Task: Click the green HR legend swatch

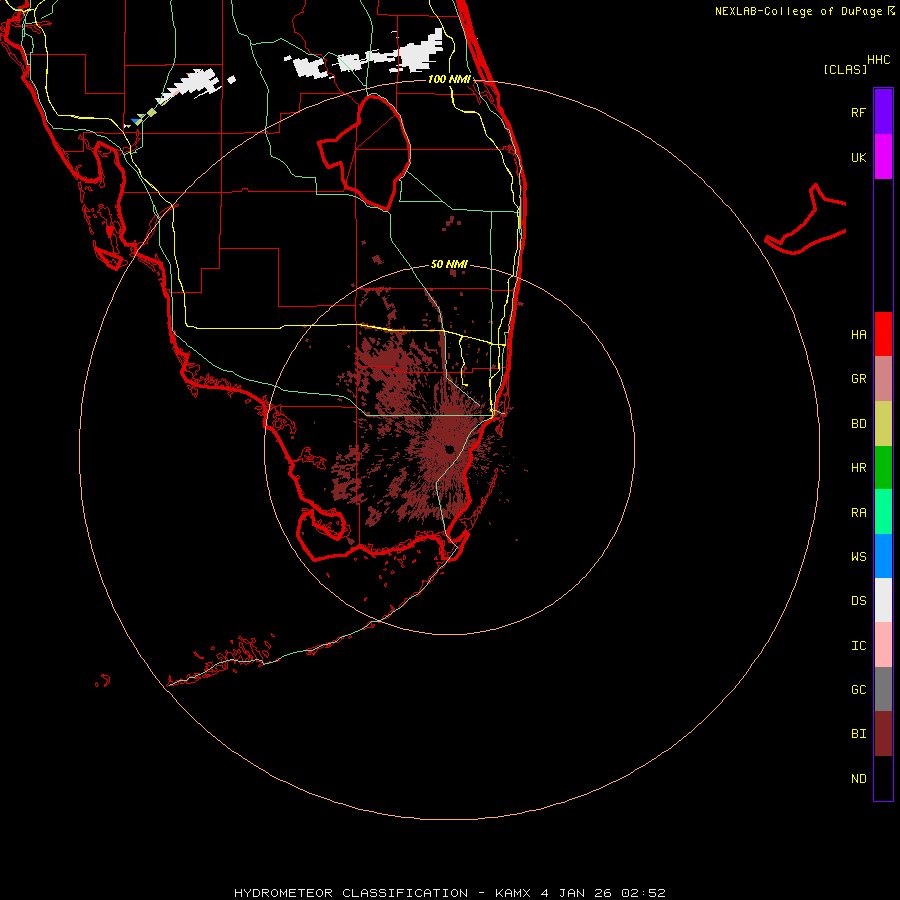Action: pos(883,467)
